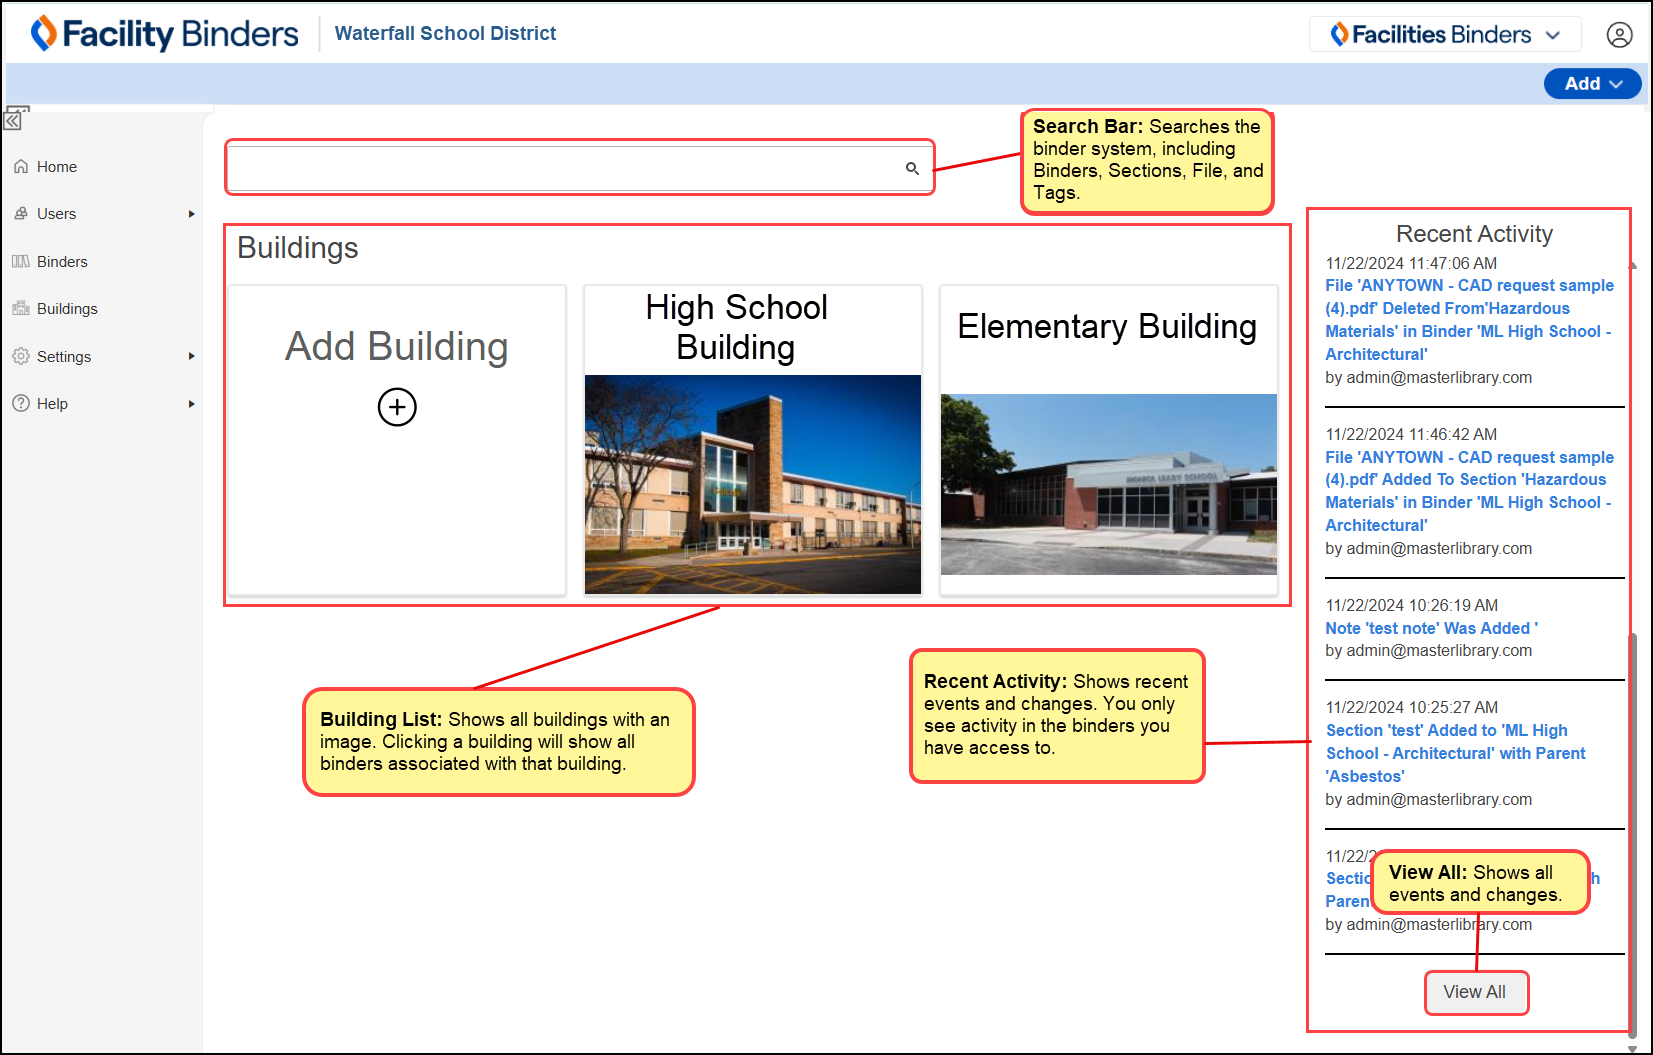This screenshot has height=1055, width=1653.
Task: Open Help menu item
Action: coord(52,404)
